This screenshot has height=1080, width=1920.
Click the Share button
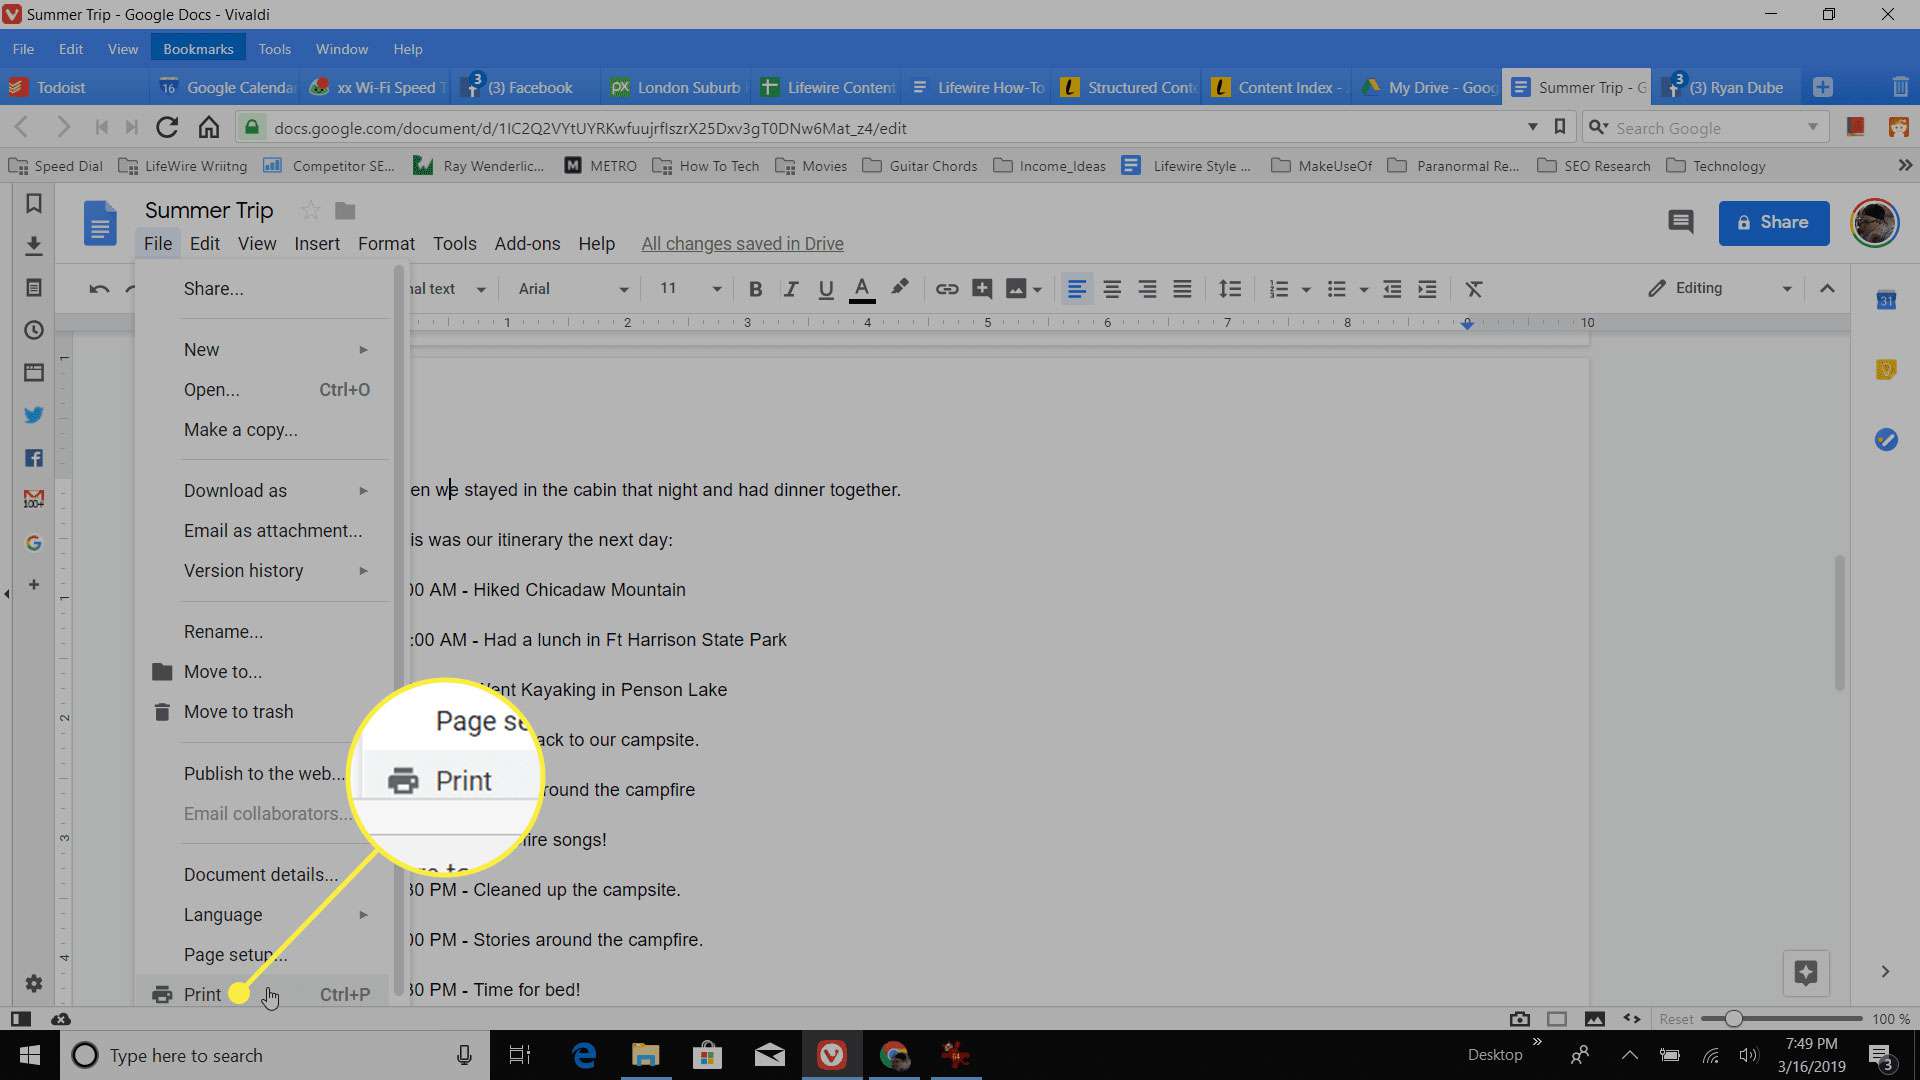tap(1774, 222)
